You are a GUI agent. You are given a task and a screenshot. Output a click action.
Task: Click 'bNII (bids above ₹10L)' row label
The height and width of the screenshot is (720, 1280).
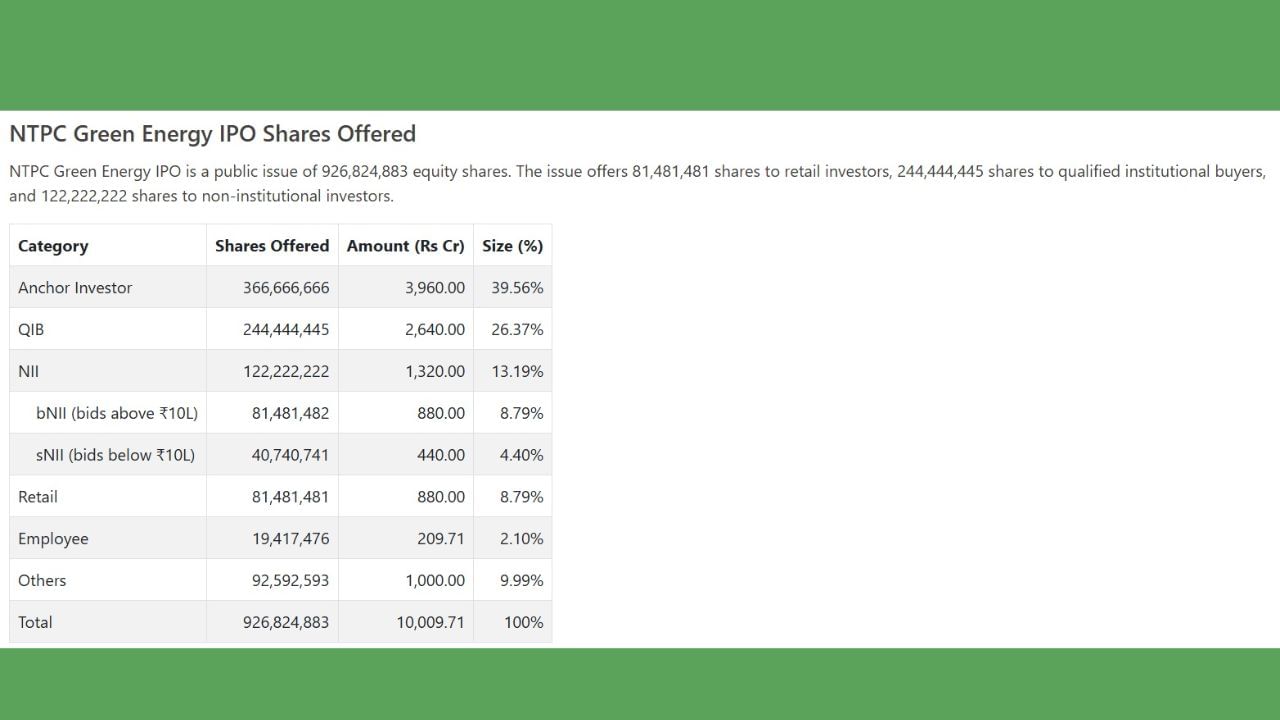point(117,413)
